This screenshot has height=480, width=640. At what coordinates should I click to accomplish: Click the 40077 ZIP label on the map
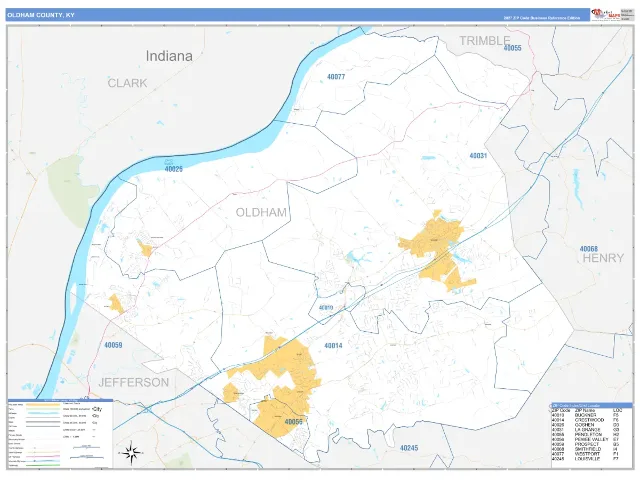336,77
